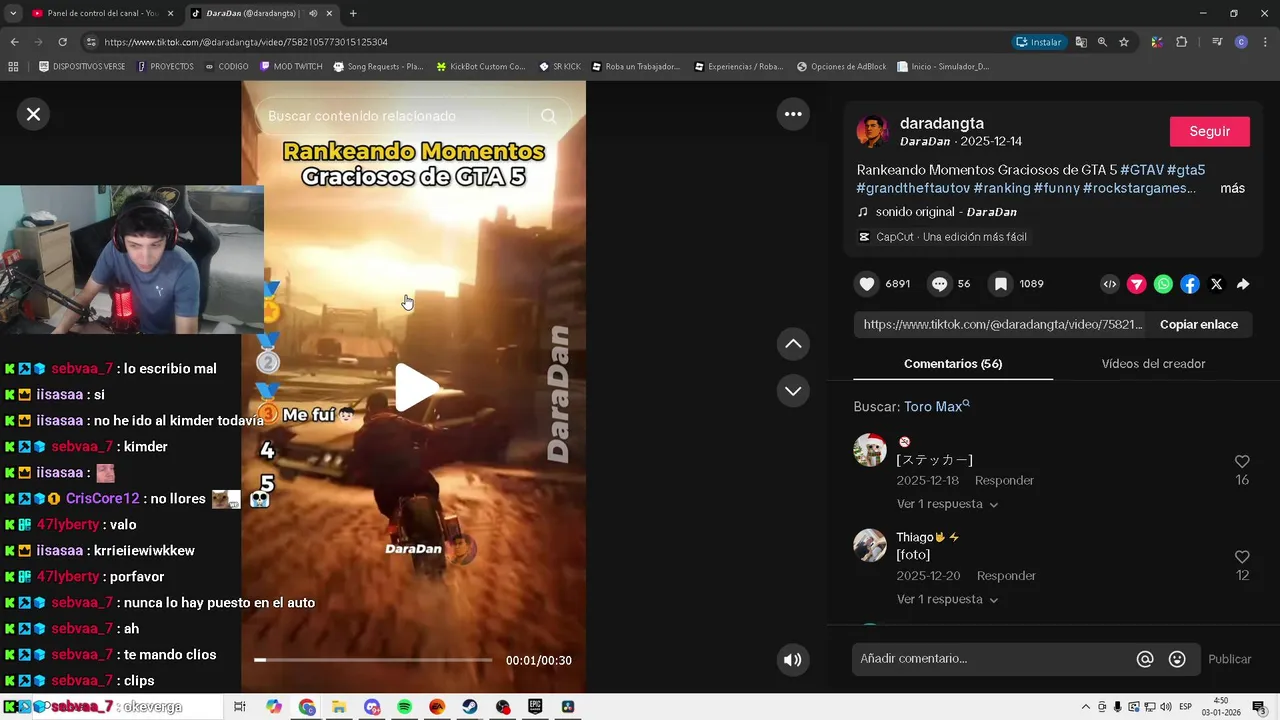This screenshot has width=1280, height=720.
Task: Close the TikTok video viewer
Action: (x=33, y=114)
